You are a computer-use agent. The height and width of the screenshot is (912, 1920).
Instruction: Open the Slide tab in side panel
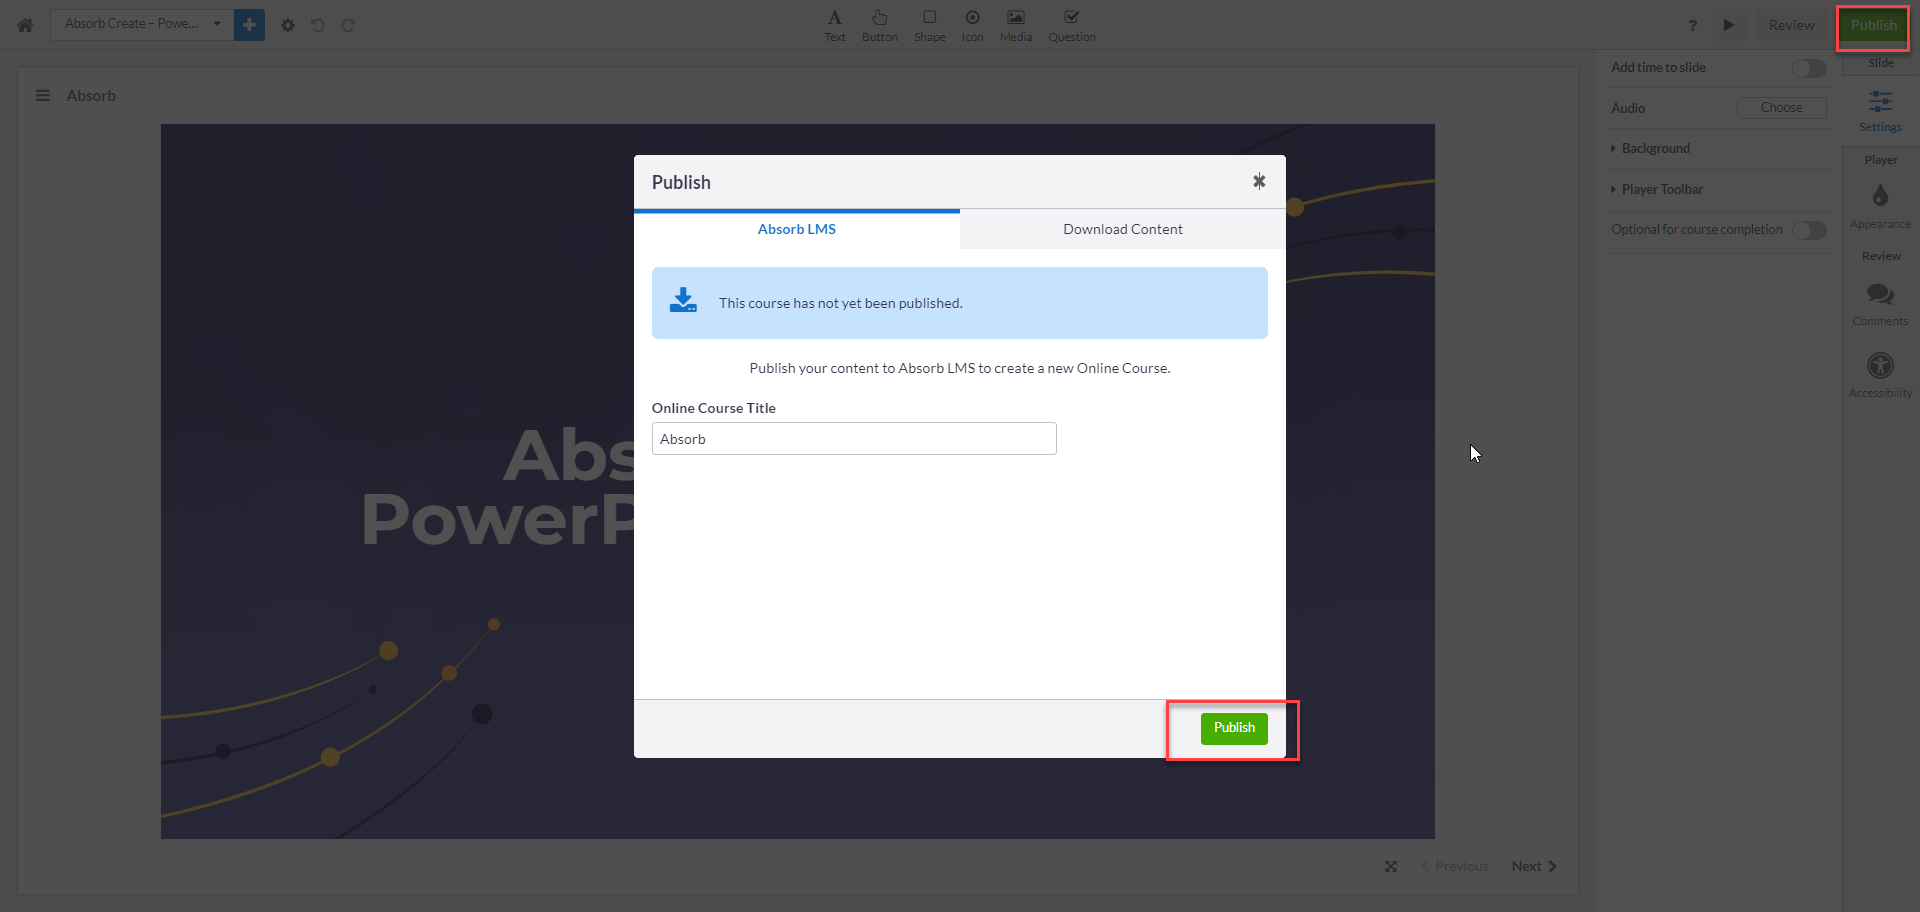(x=1881, y=63)
